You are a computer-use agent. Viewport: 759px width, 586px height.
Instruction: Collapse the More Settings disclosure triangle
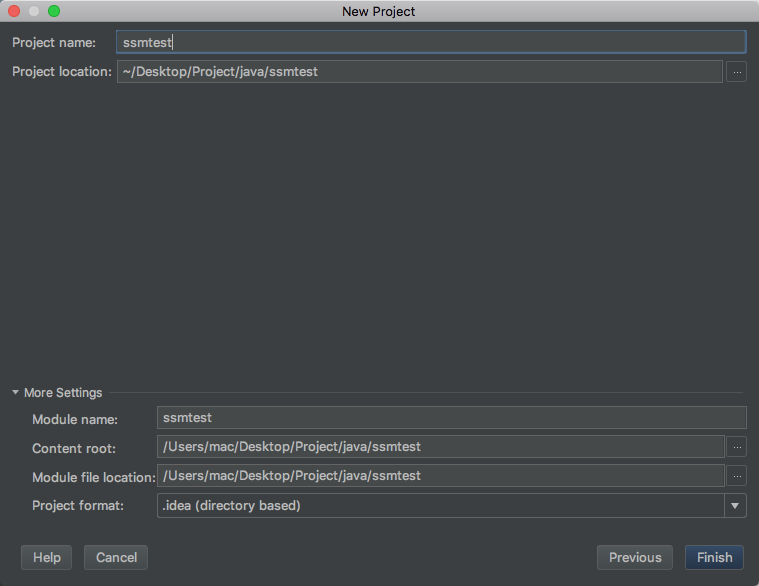pos(16,393)
